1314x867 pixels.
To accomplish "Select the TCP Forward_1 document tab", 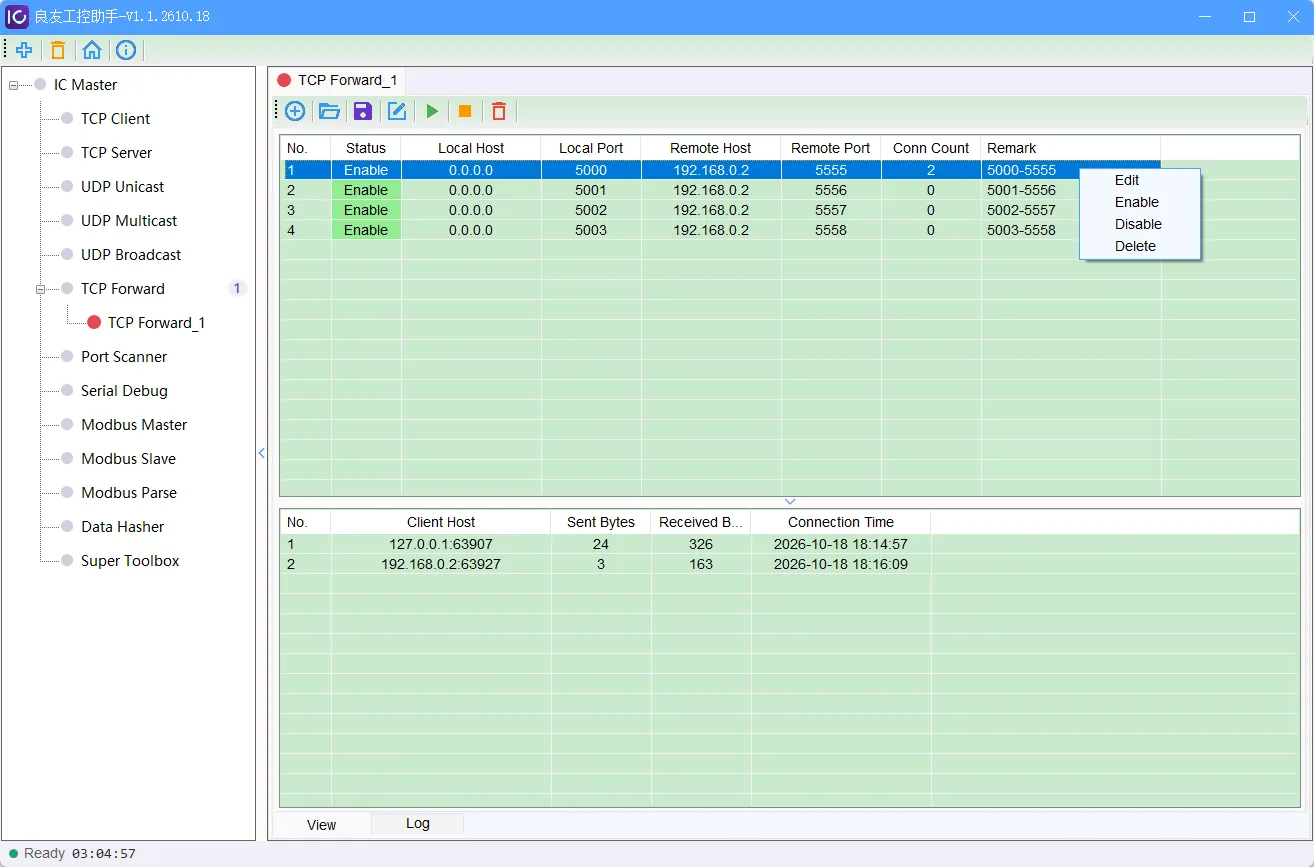I will click(338, 80).
